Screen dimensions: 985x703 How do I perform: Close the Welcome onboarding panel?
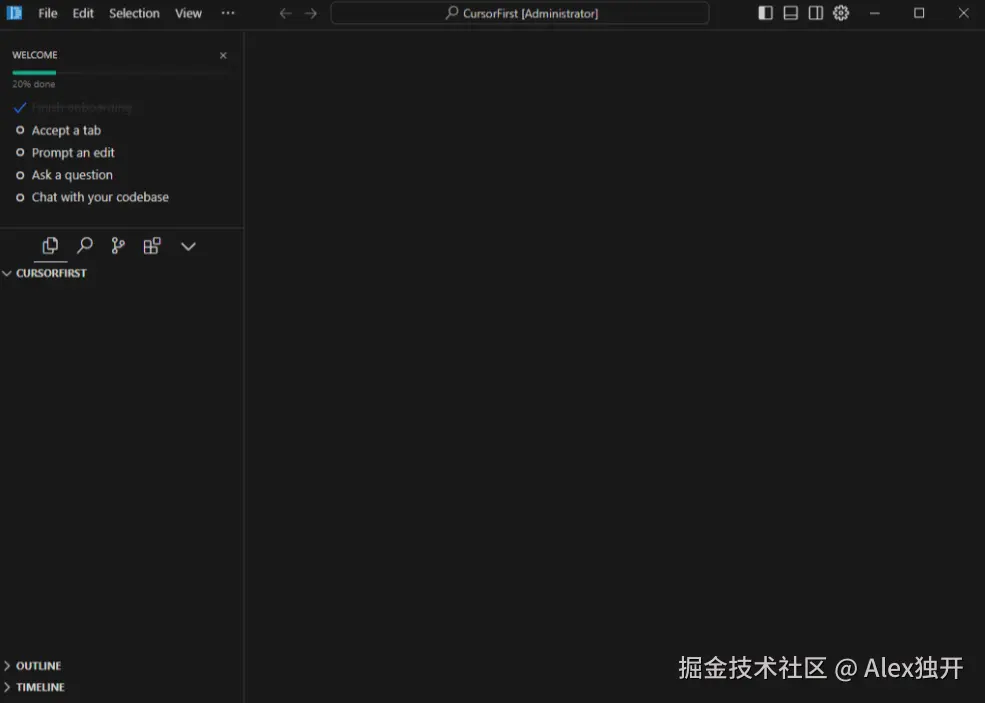pyautogui.click(x=223, y=55)
